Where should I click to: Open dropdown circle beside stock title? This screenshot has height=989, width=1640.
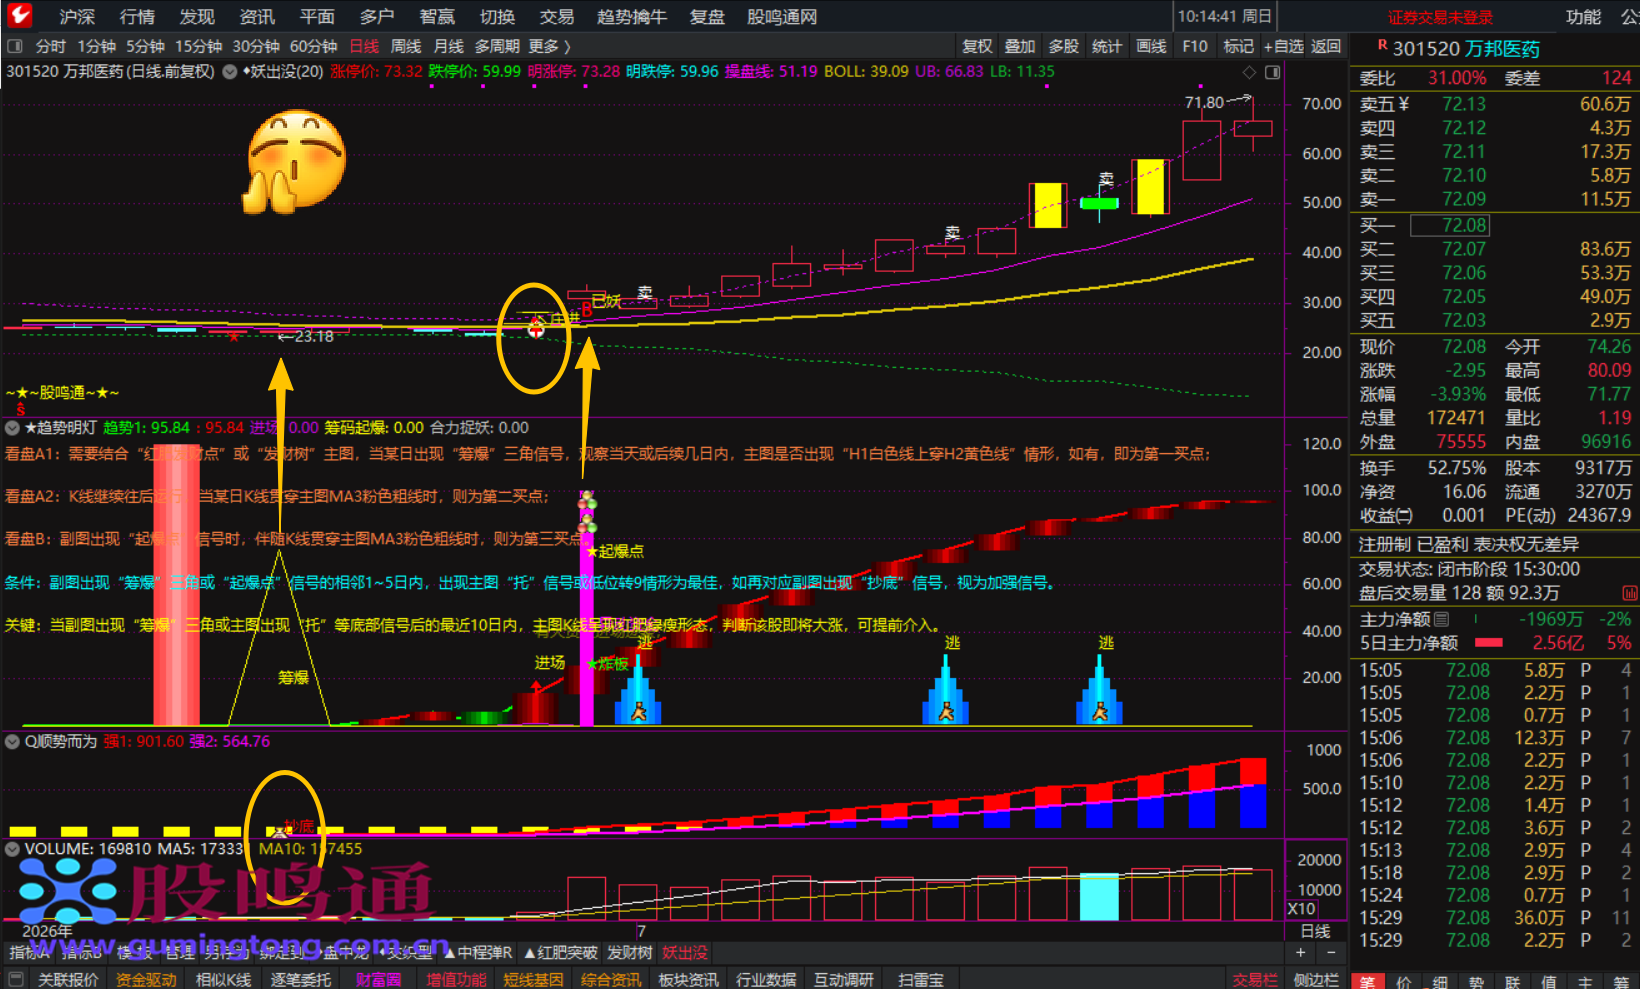click(x=230, y=72)
